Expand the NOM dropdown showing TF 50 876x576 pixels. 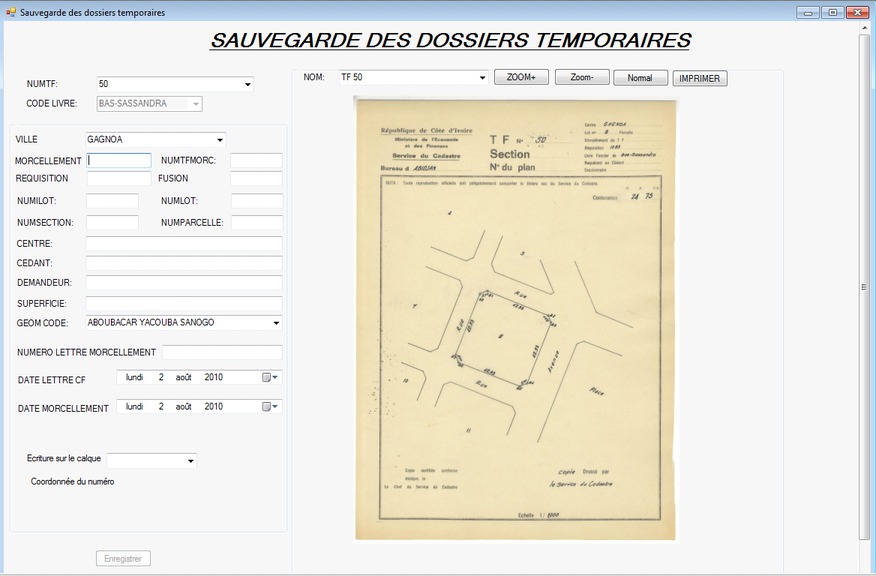[482, 77]
